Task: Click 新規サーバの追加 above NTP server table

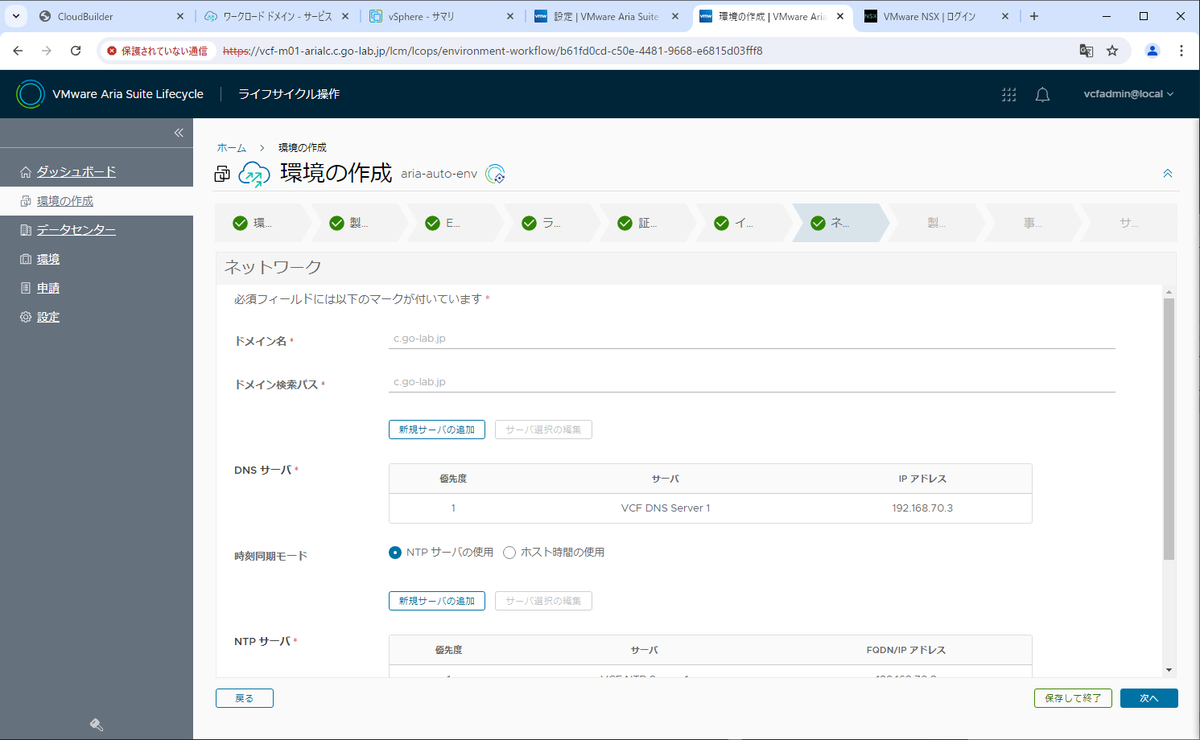Action: pos(437,601)
